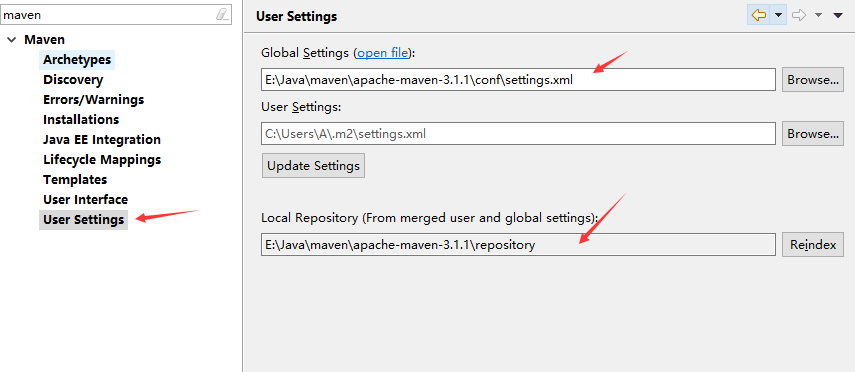The image size is (855, 372).
Task: Click the forward navigation arrow icon
Action: tap(799, 15)
